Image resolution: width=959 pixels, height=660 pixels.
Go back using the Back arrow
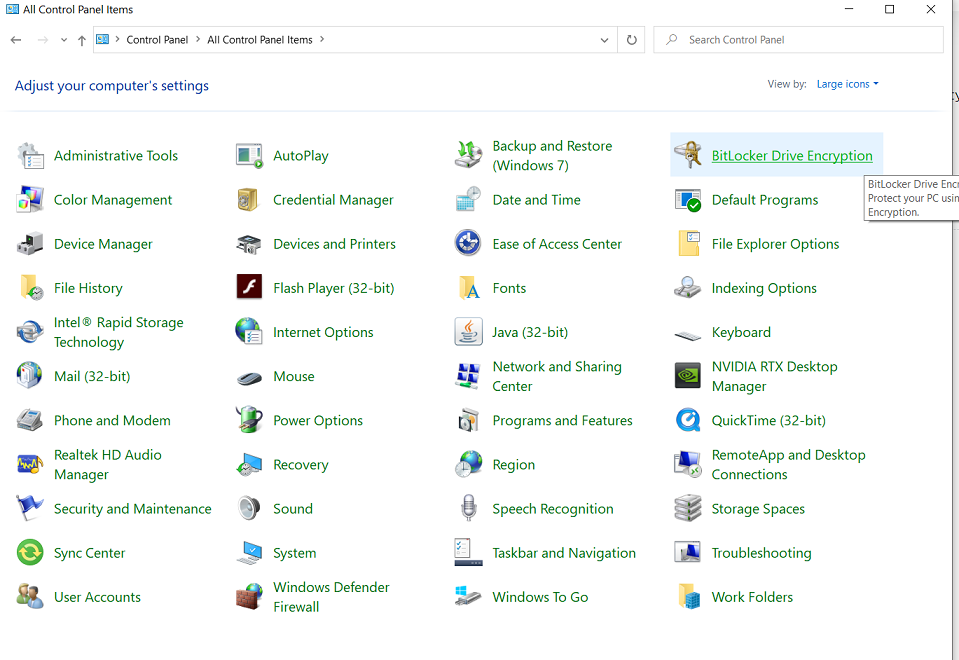[x=16, y=40]
